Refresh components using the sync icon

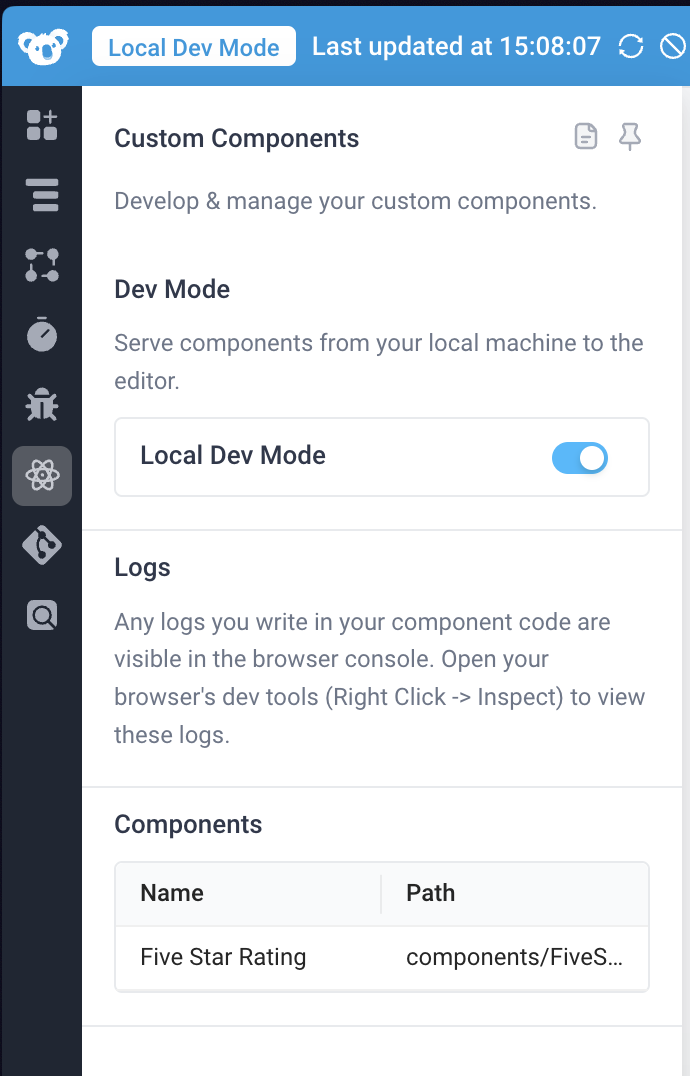(x=631, y=45)
